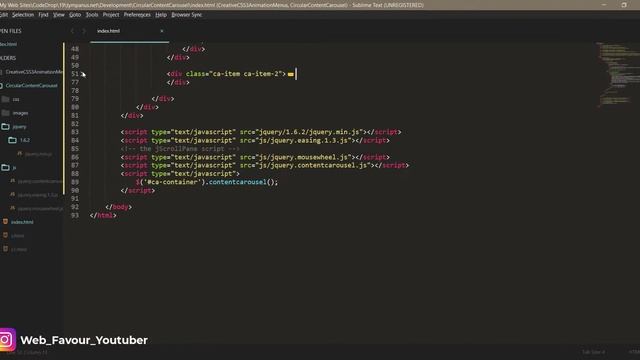The height and width of the screenshot is (360, 640).
Task: Click the Tab Size indicator in status bar
Action: coord(593,352)
